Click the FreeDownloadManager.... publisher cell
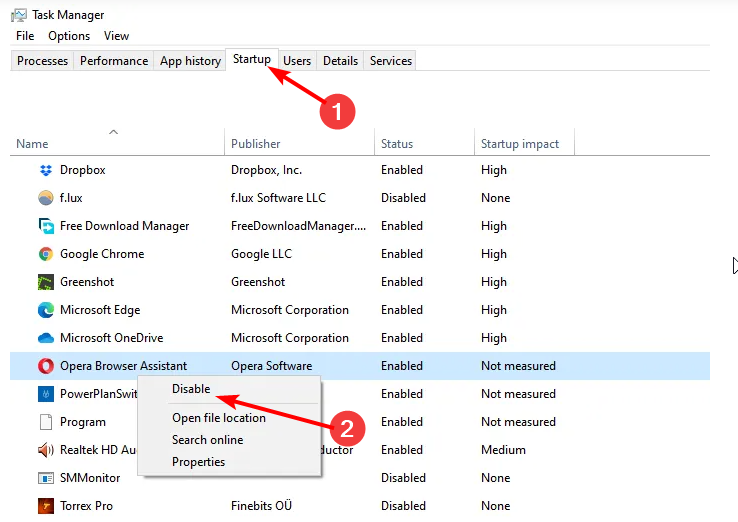The height and width of the screenshot is (522, 738). 298,226
